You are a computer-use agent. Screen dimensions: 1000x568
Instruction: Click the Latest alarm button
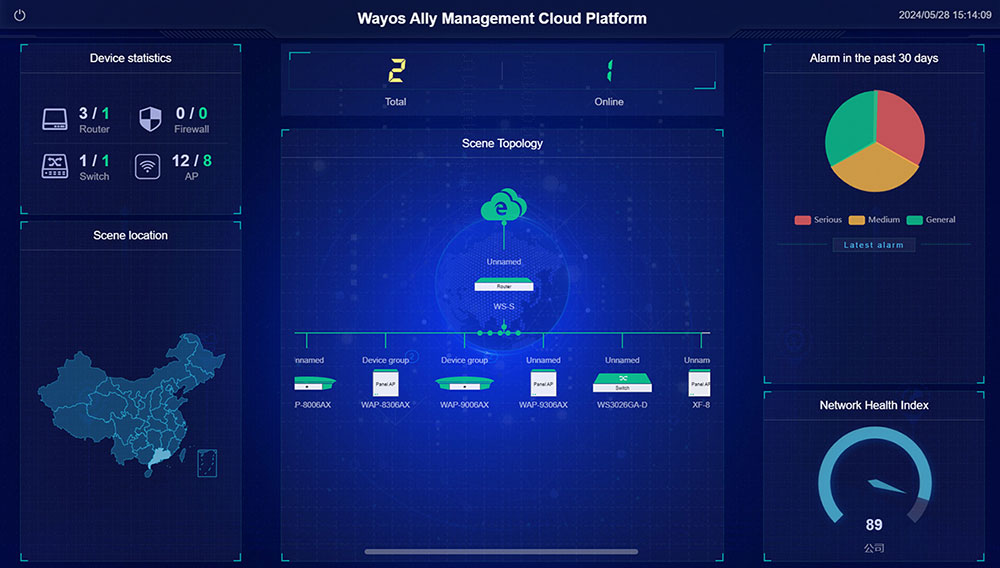coord(874,245)
